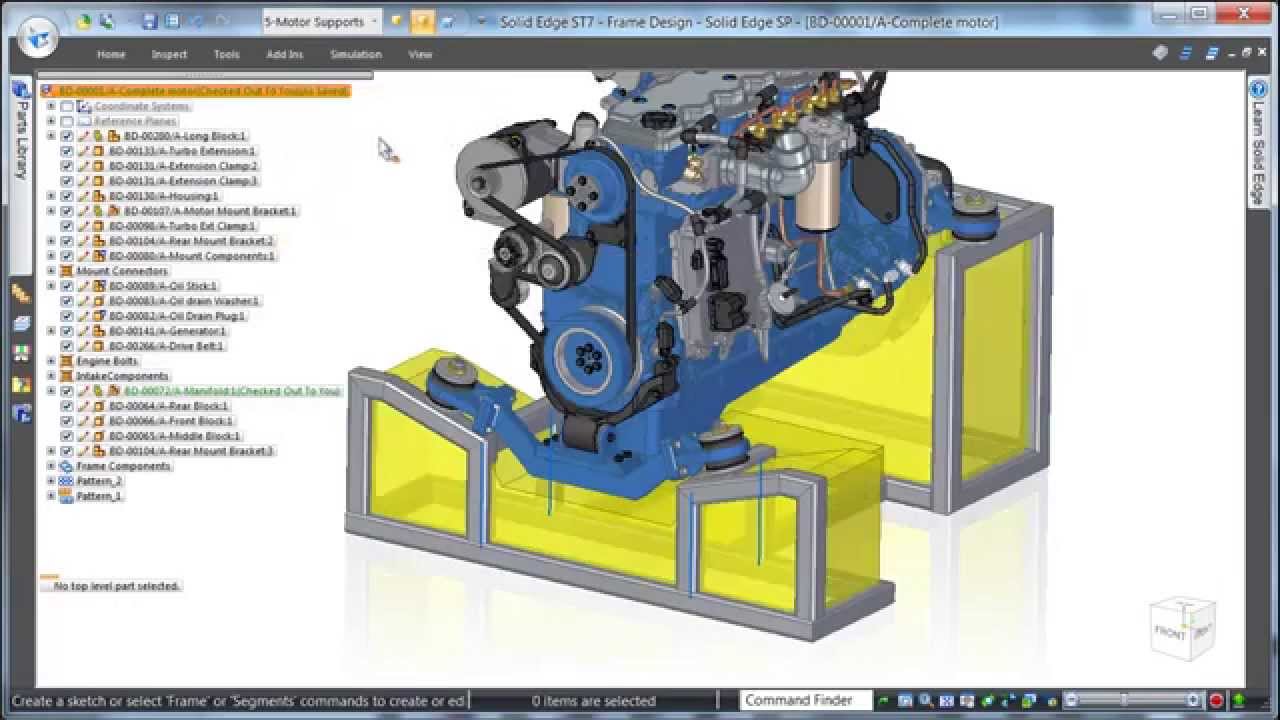
Task: Click the Fit view icon in status bar
Action: coord(947,701)
